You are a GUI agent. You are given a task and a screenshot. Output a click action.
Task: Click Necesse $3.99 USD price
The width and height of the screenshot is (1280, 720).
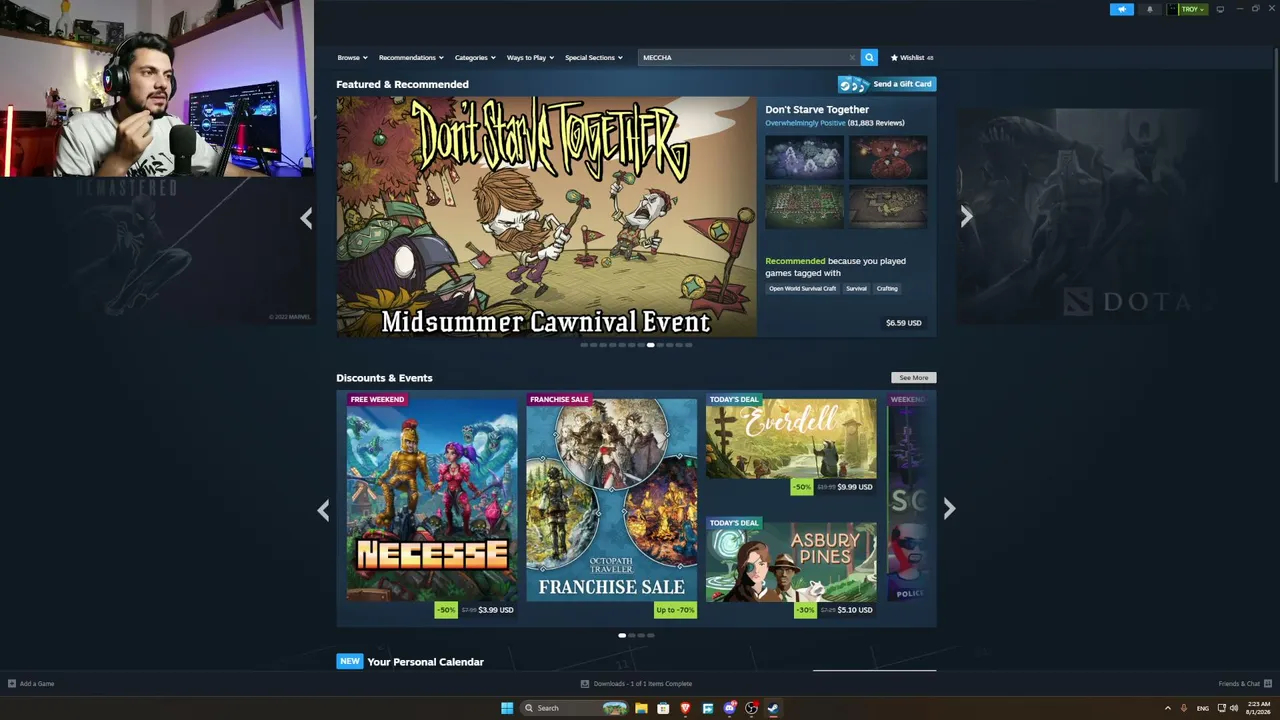[x=496, y=610]
